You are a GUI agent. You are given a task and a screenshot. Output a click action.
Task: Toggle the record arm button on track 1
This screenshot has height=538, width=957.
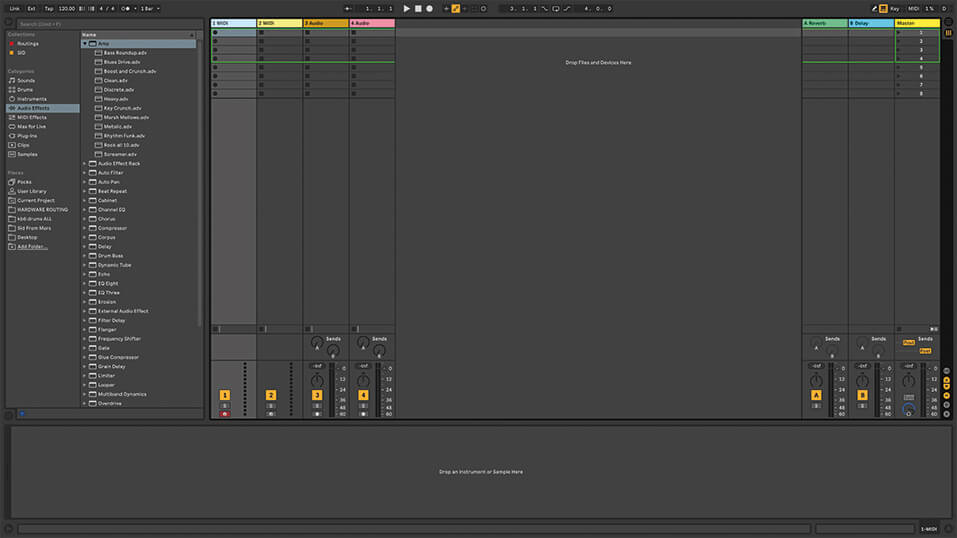(225, 414)
